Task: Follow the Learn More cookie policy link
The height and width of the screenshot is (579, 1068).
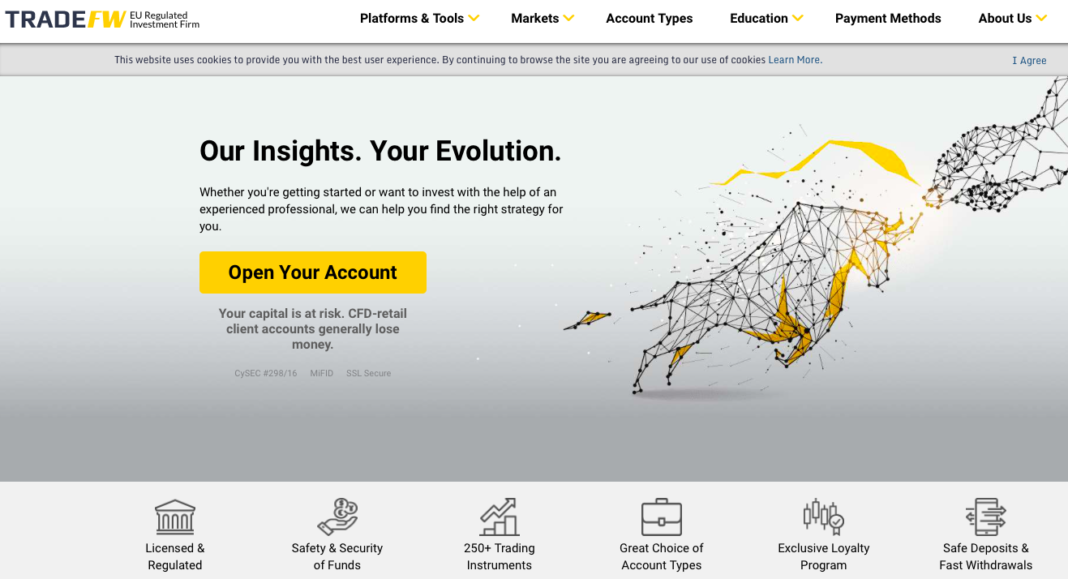Action: [795, 60]
